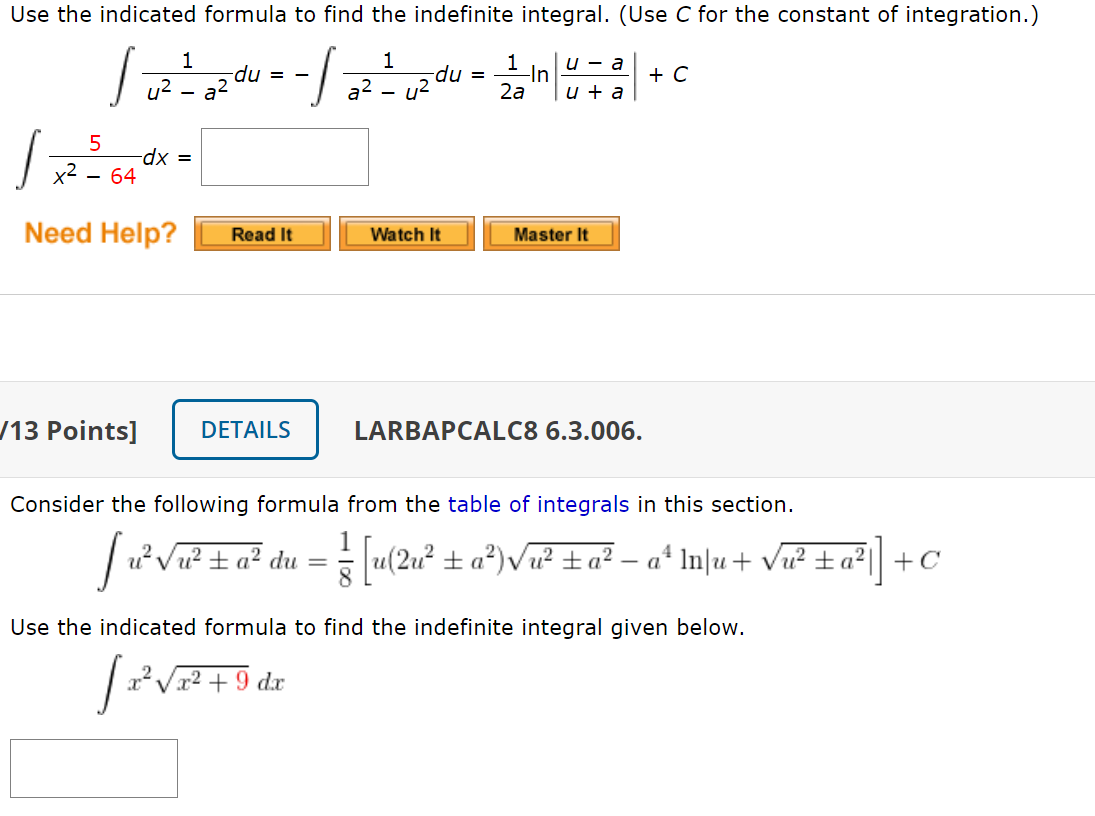Click the Need Help? label
The height and width of the screenshot is (816, 1095).
pyautogui.click(x=98, y=233)
